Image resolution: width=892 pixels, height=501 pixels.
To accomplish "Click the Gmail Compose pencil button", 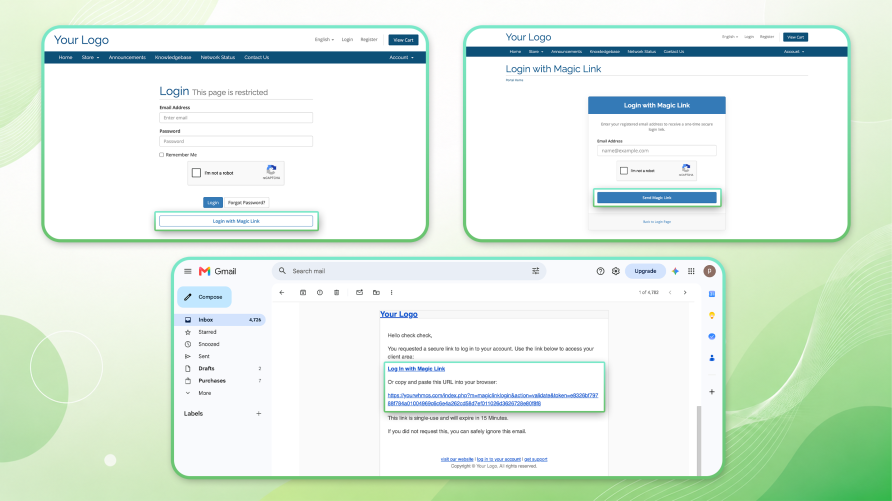I will (x=204, y=297).
